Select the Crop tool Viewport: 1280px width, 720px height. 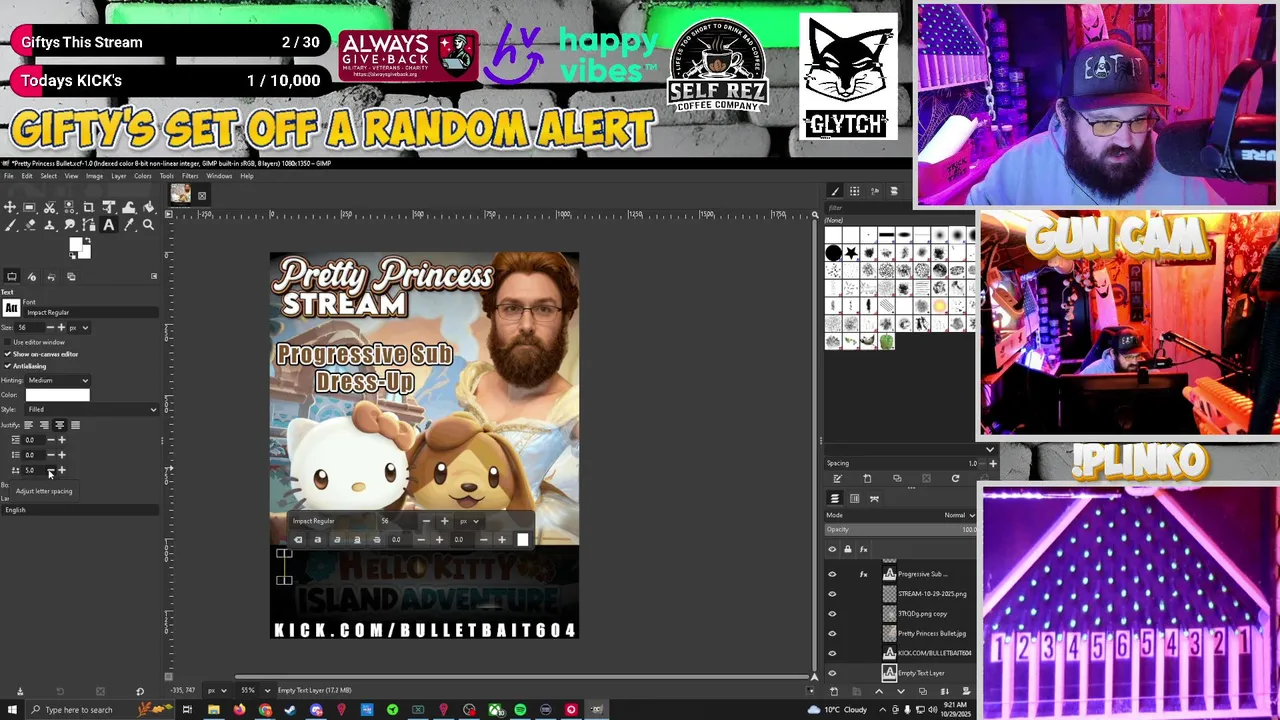[x=88, y=207]
